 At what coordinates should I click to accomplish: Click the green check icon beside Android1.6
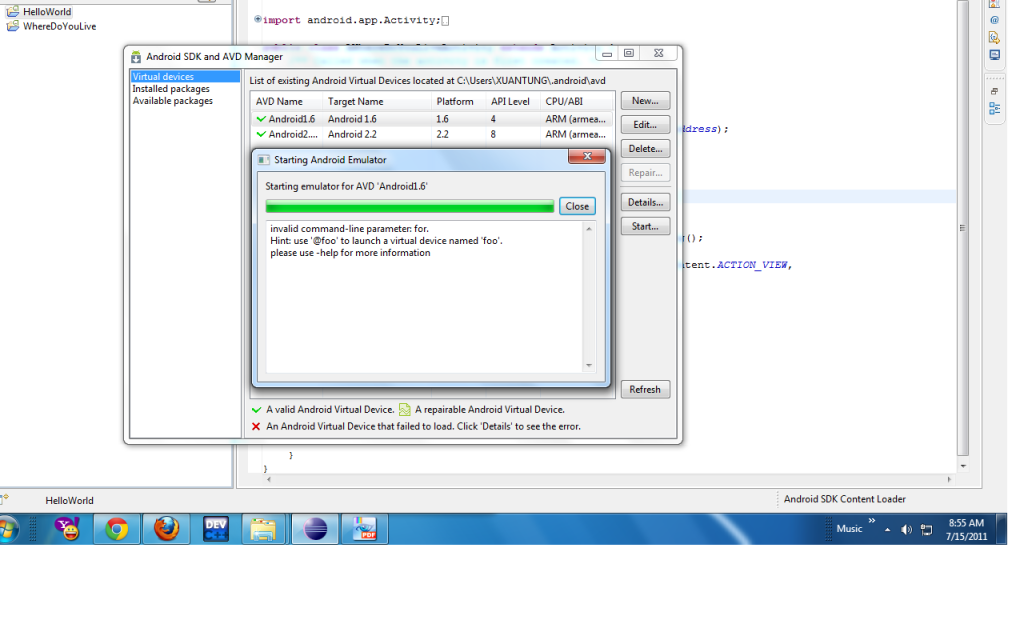261,119
